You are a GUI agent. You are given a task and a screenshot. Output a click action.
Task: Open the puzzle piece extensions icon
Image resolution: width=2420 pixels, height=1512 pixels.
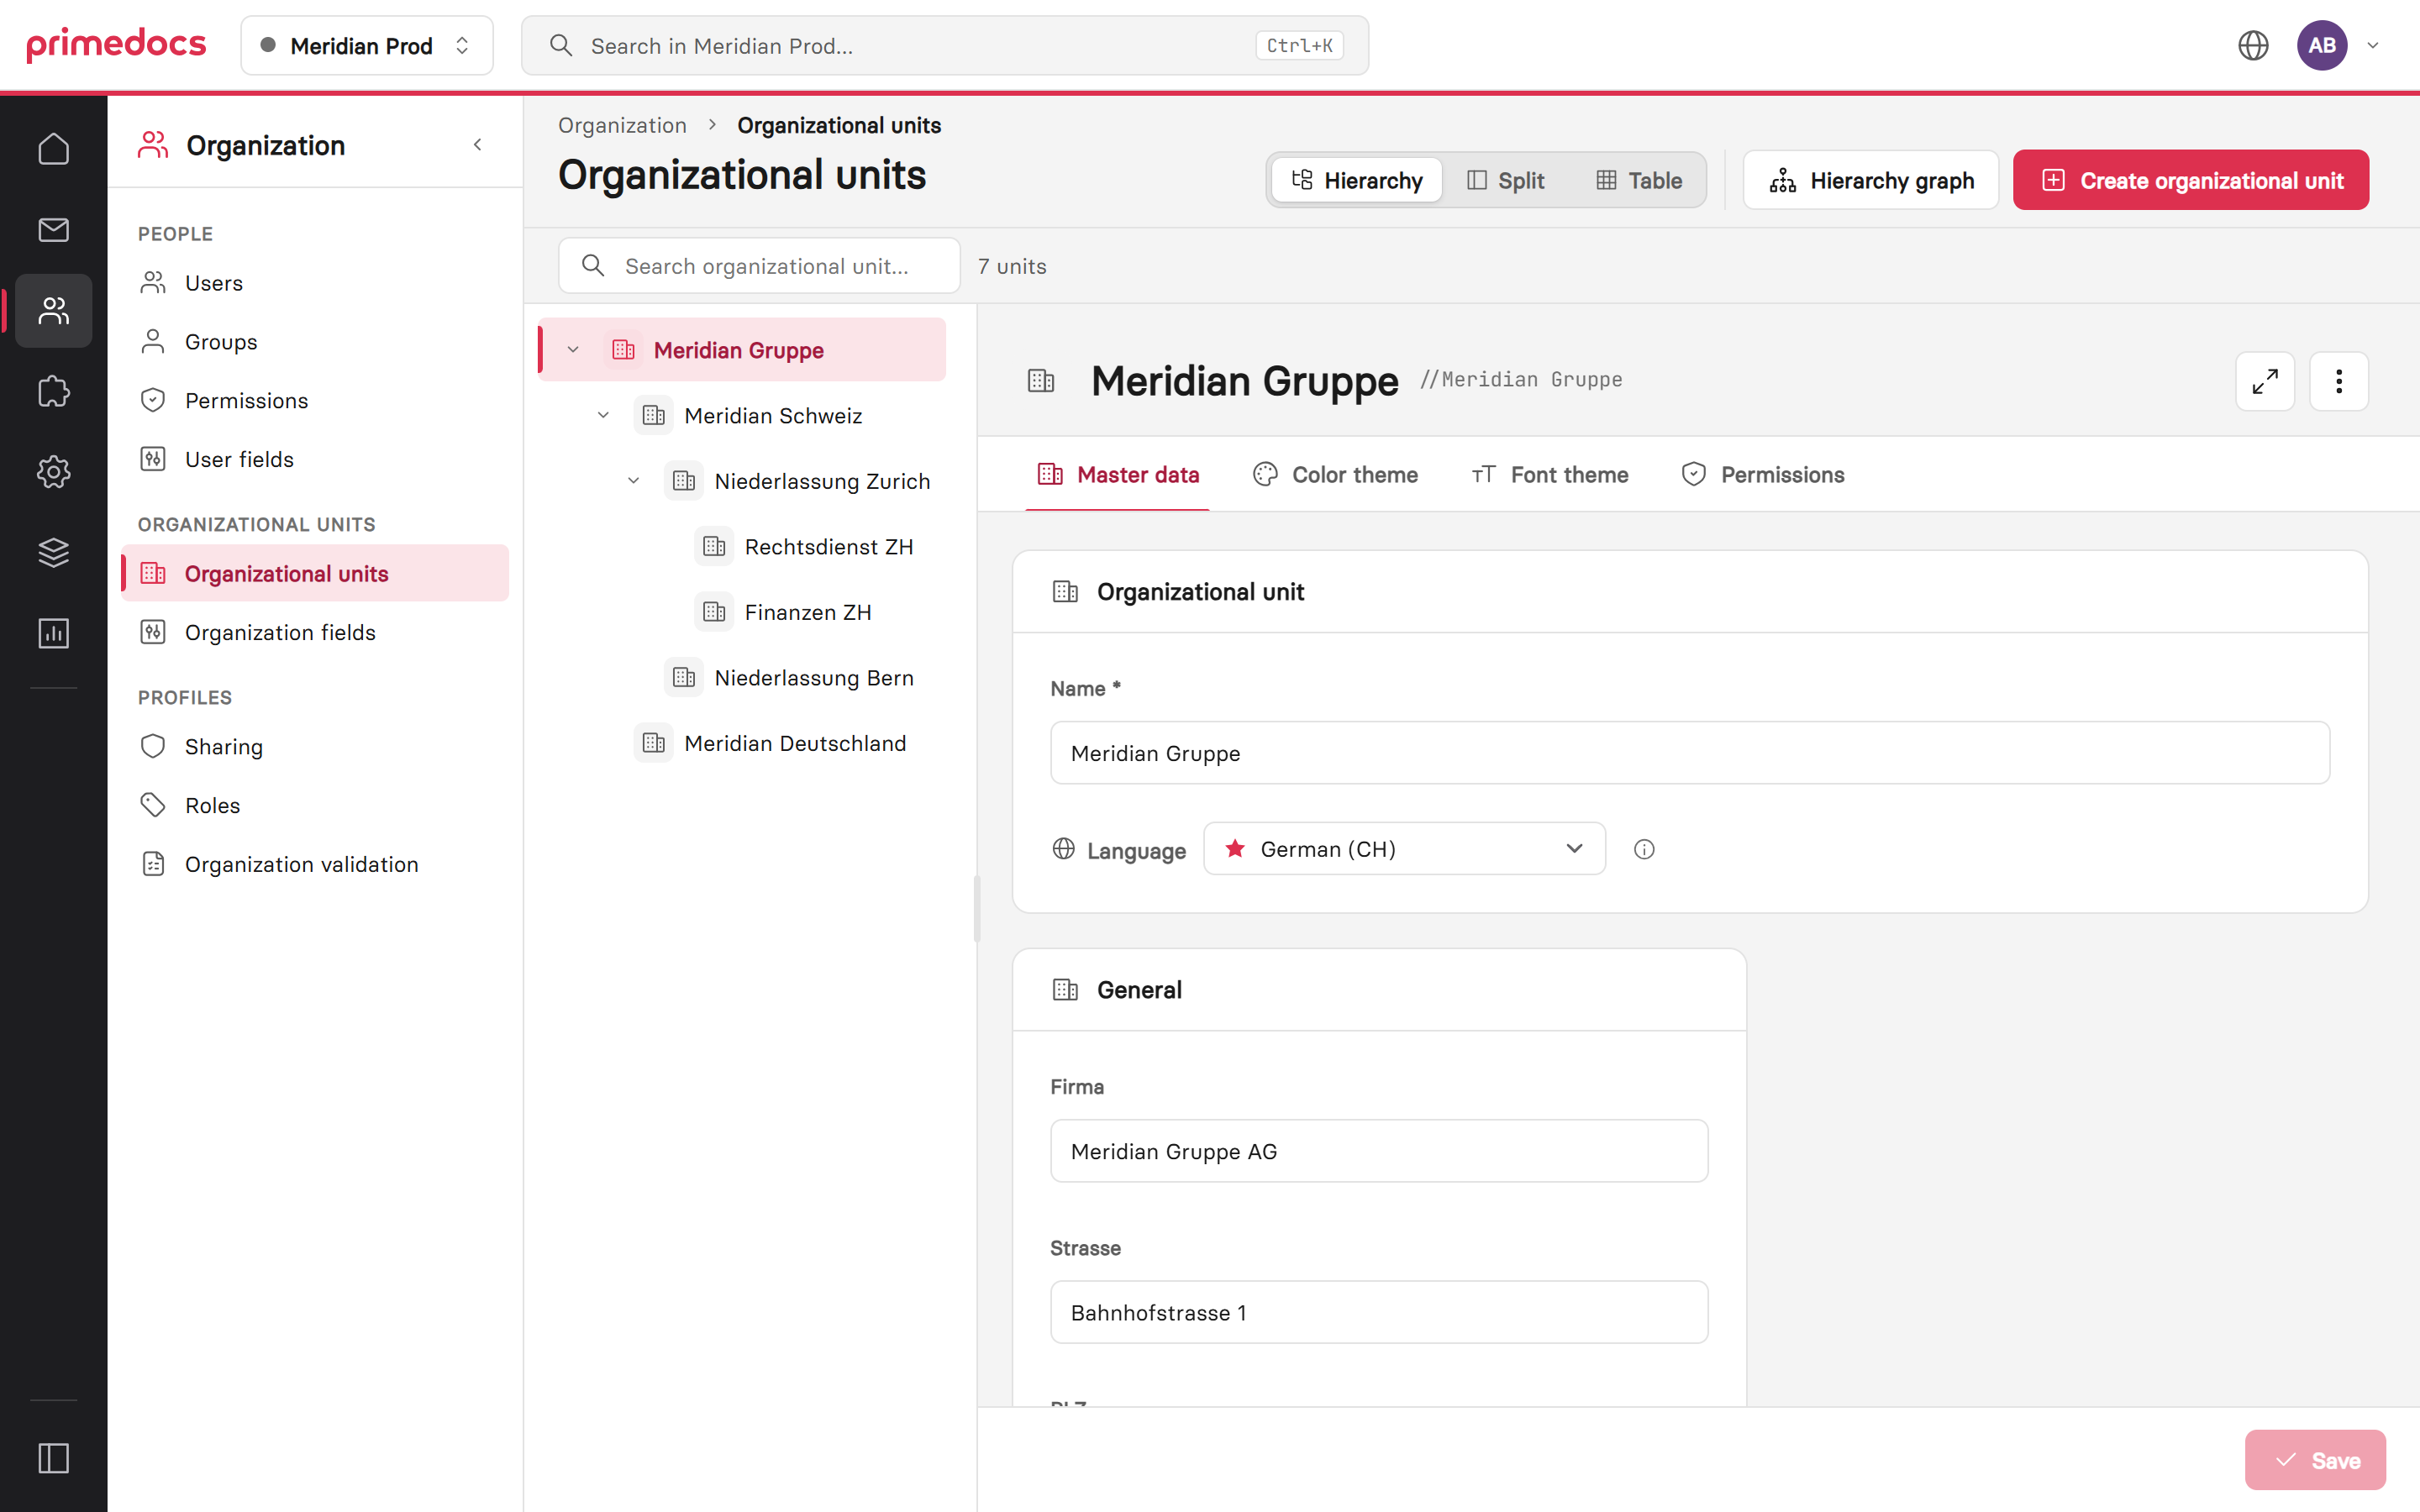tap(53, 391)
